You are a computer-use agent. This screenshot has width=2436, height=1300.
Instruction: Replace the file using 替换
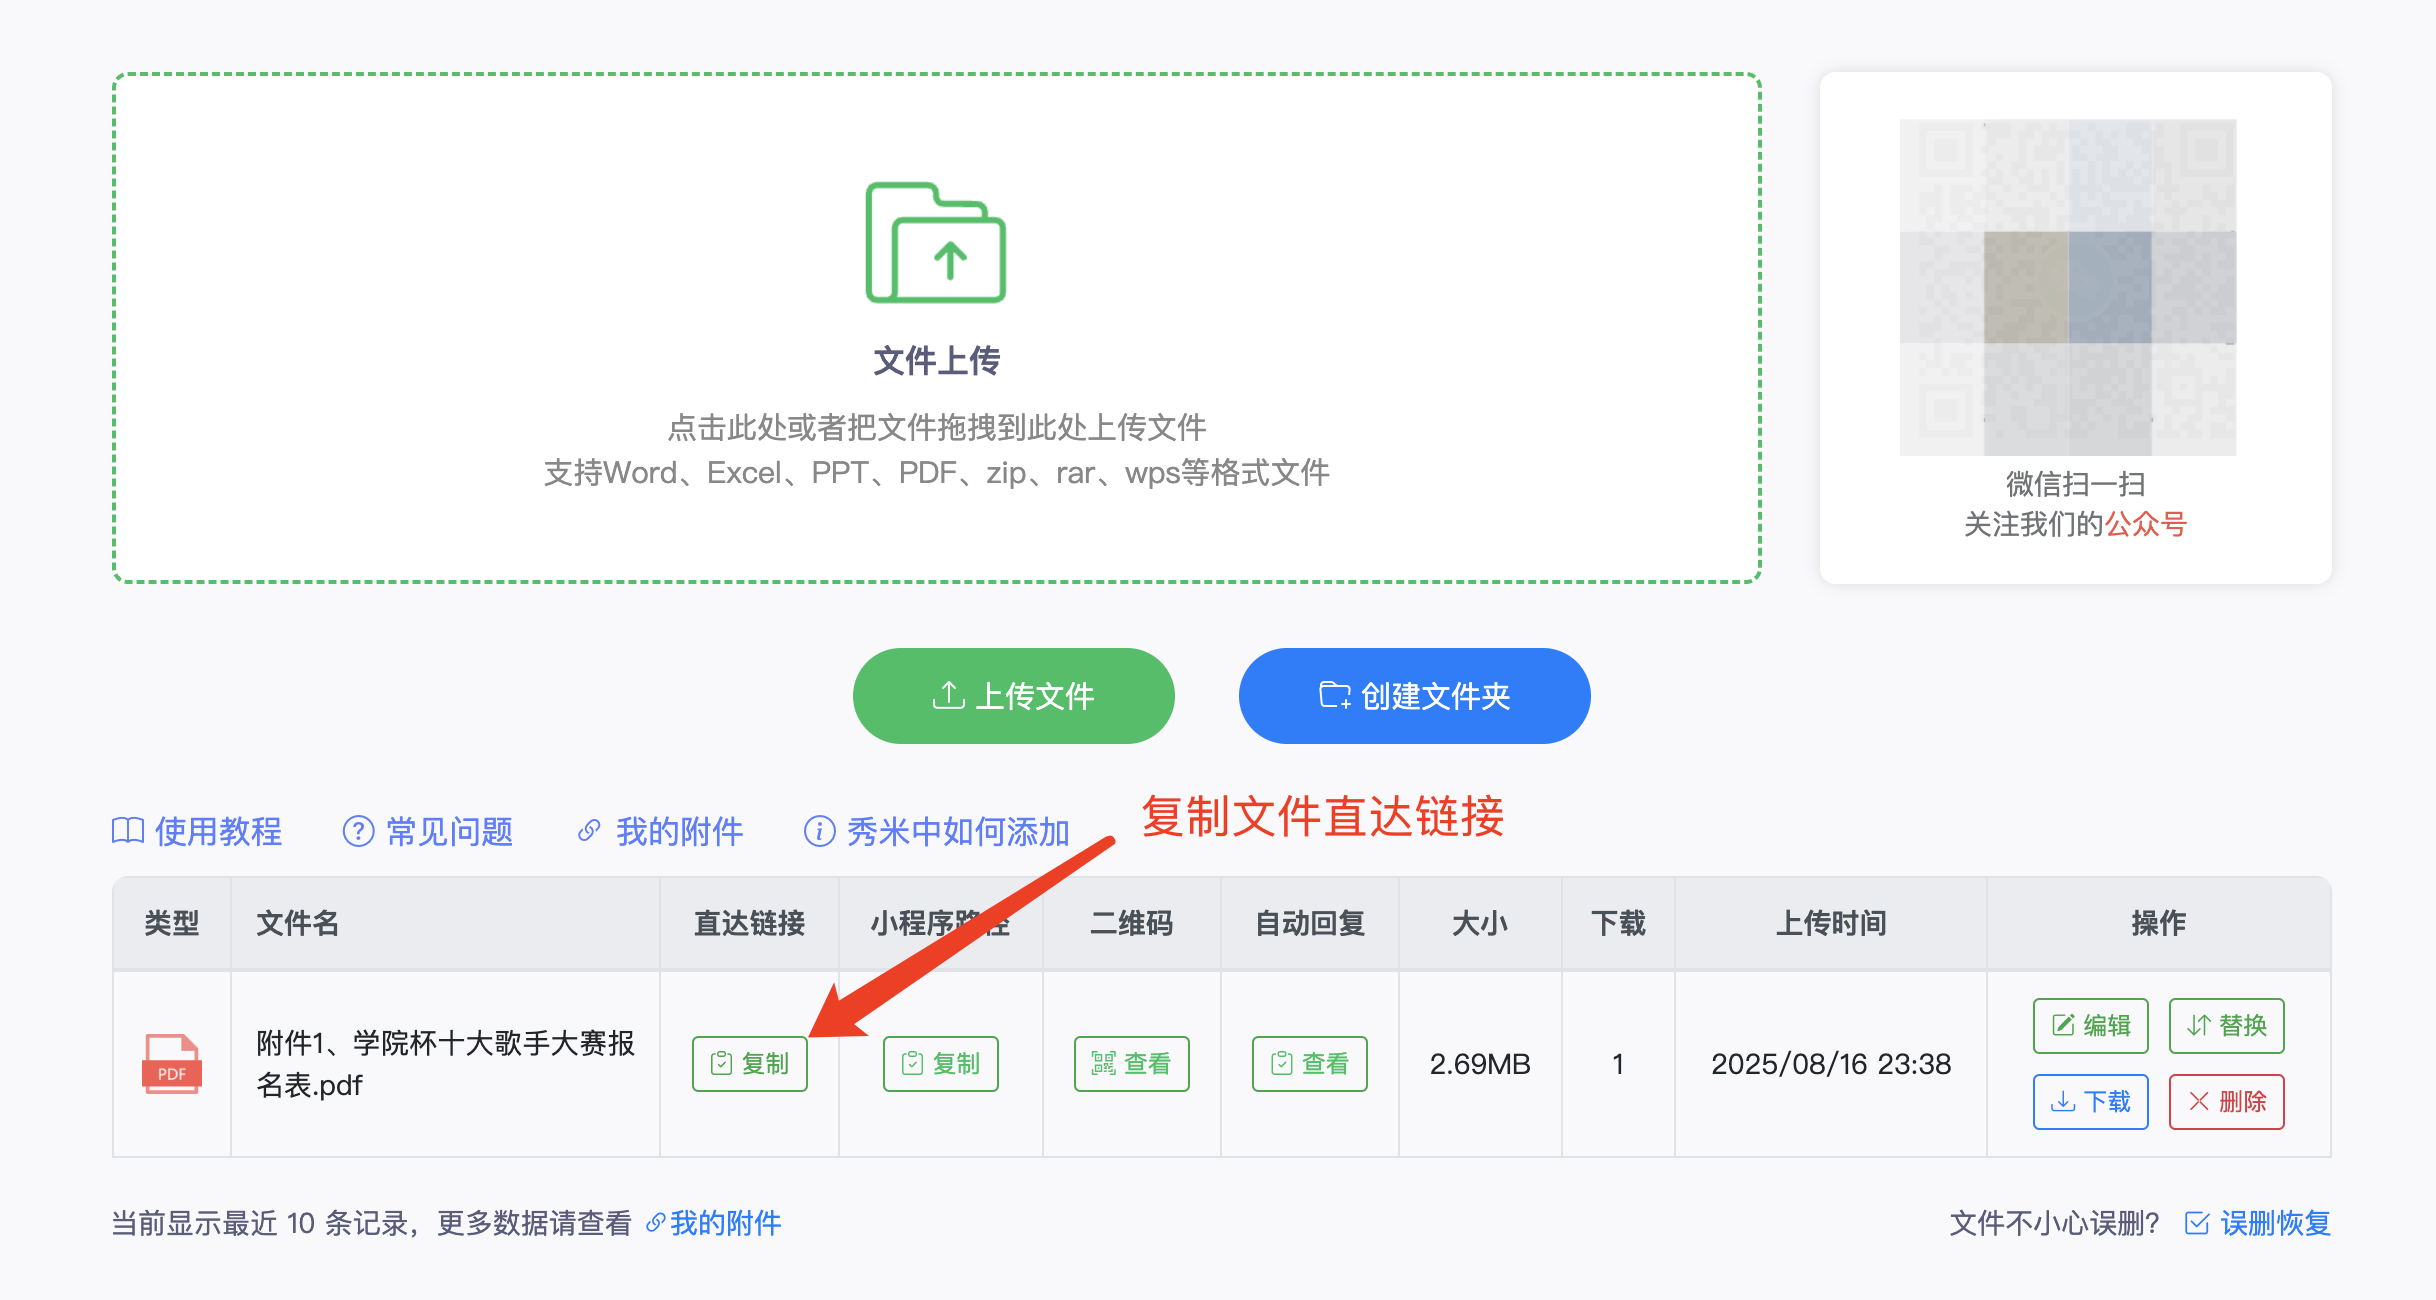click(x=2226, y=1025)
